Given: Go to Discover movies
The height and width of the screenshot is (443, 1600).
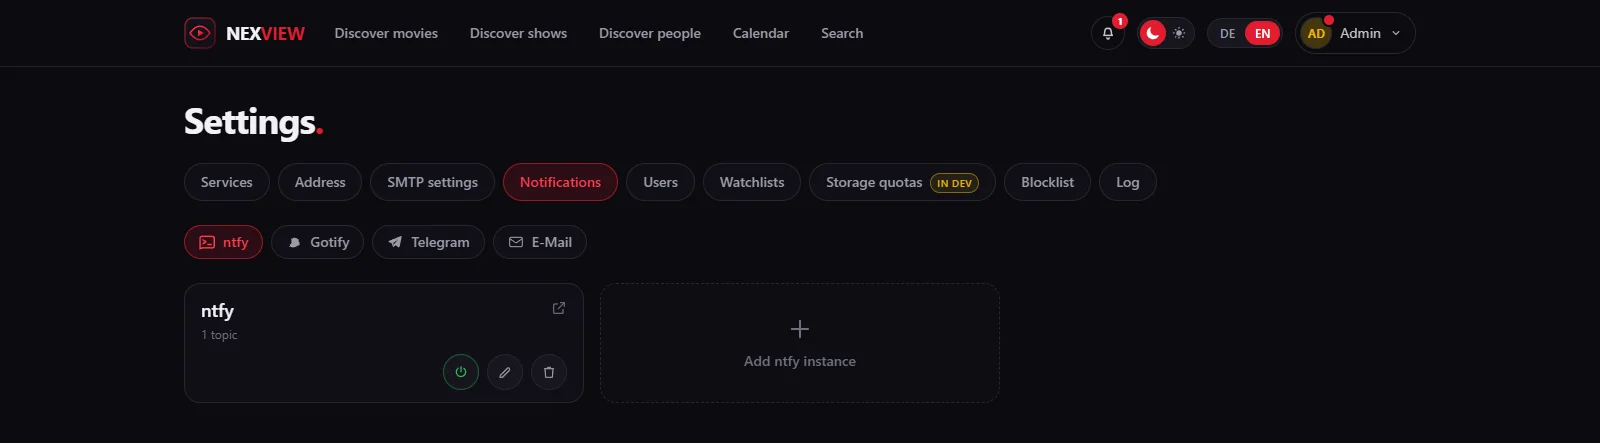Looking at the screenshot, I should tap(386, 33).
